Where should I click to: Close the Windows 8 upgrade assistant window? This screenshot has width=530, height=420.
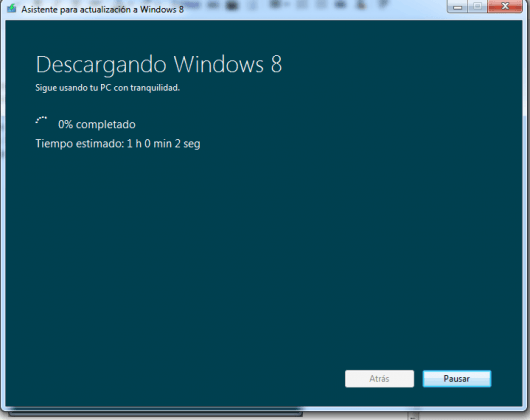click(x=505, y=6)
